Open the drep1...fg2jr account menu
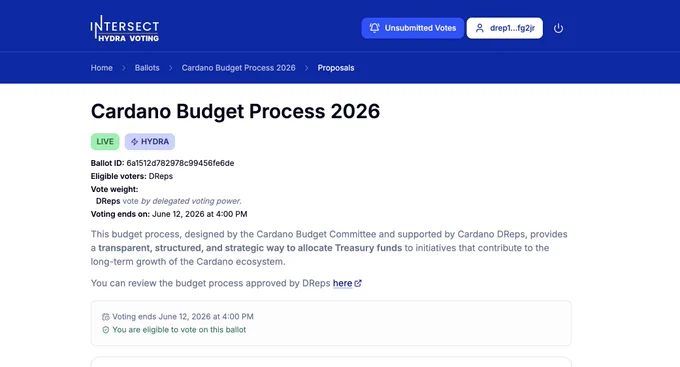This screenshot has width=680, height=367. 505,28
